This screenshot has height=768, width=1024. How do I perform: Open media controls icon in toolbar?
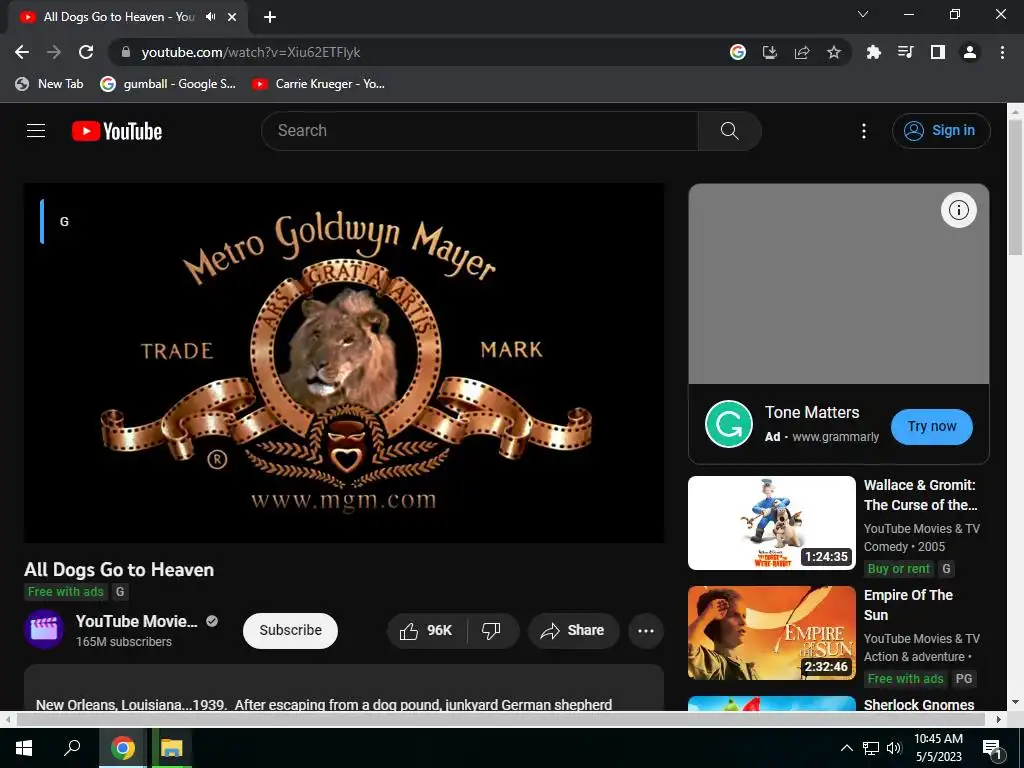coord(905,52)
